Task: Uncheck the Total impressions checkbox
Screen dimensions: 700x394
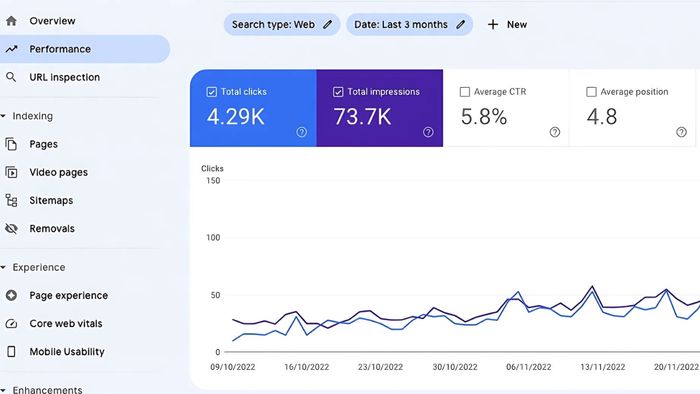Action: coord(338,92)
